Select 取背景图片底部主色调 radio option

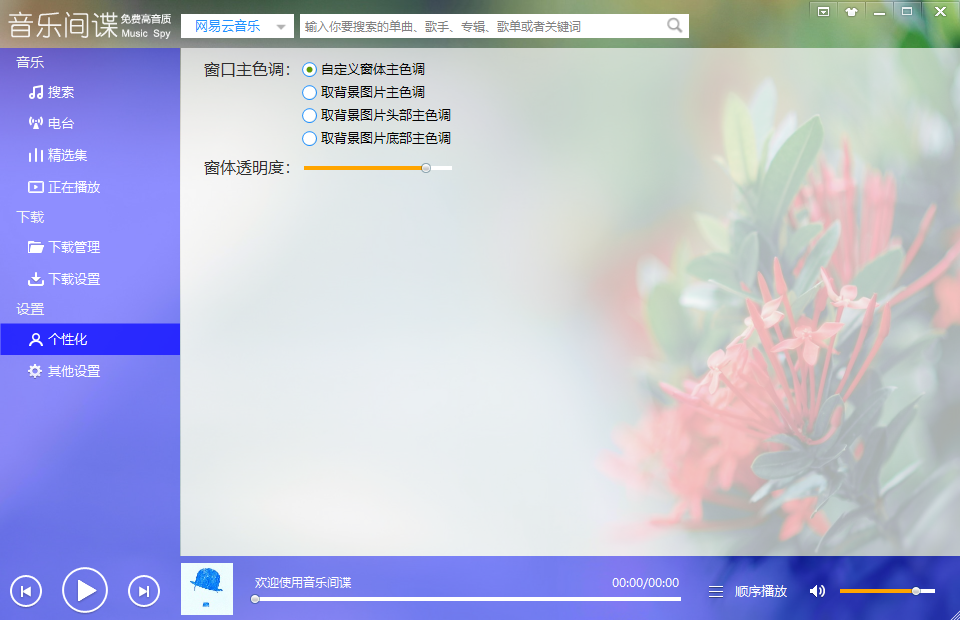click(x=377, y=138)
